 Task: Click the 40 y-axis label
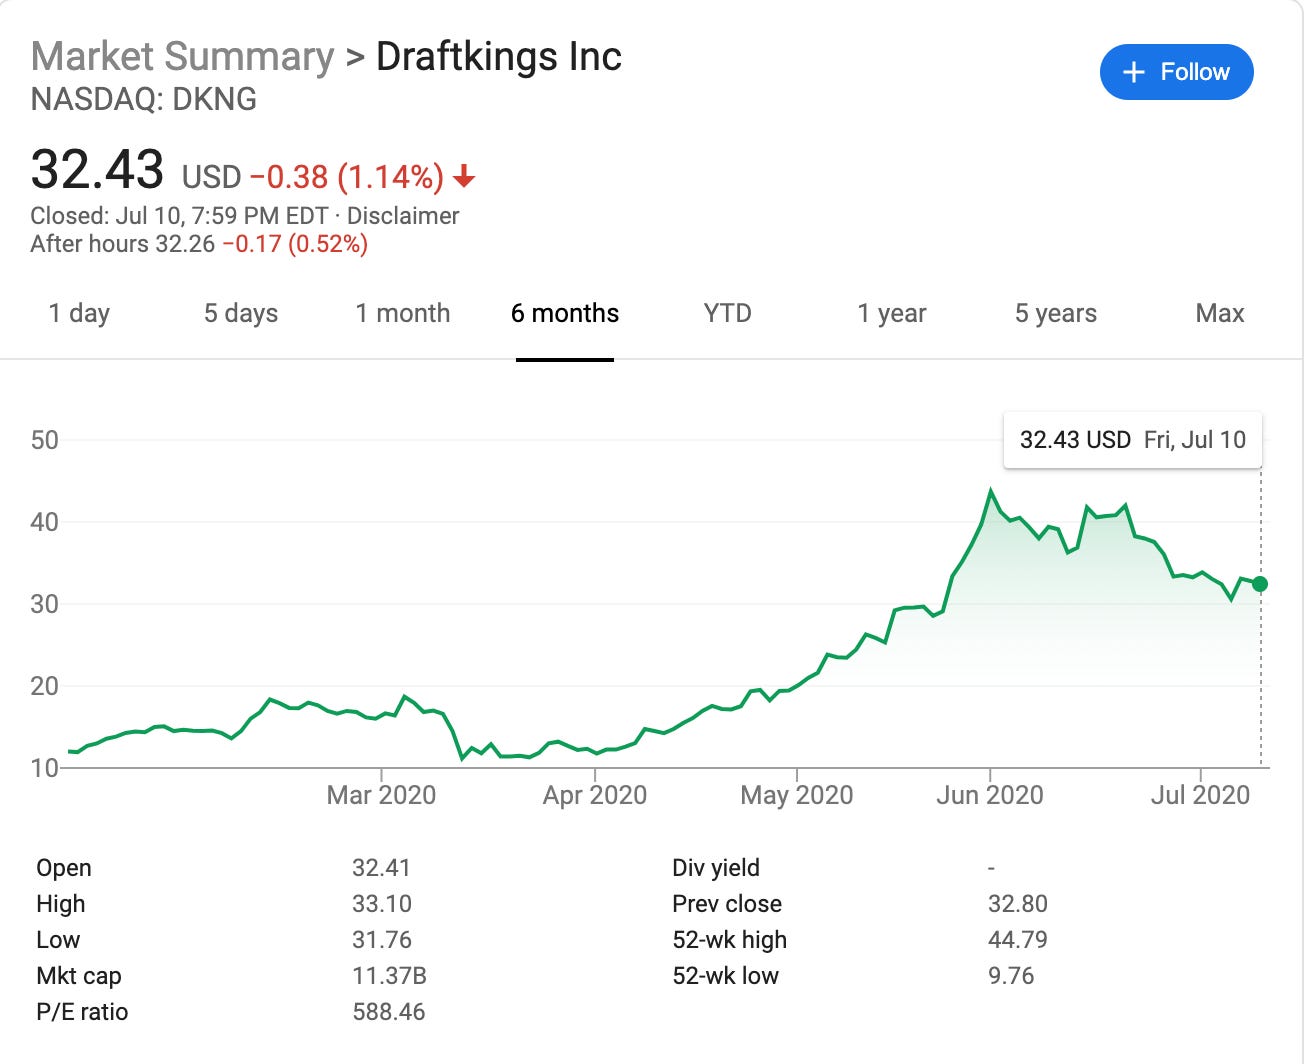(45, 522)
